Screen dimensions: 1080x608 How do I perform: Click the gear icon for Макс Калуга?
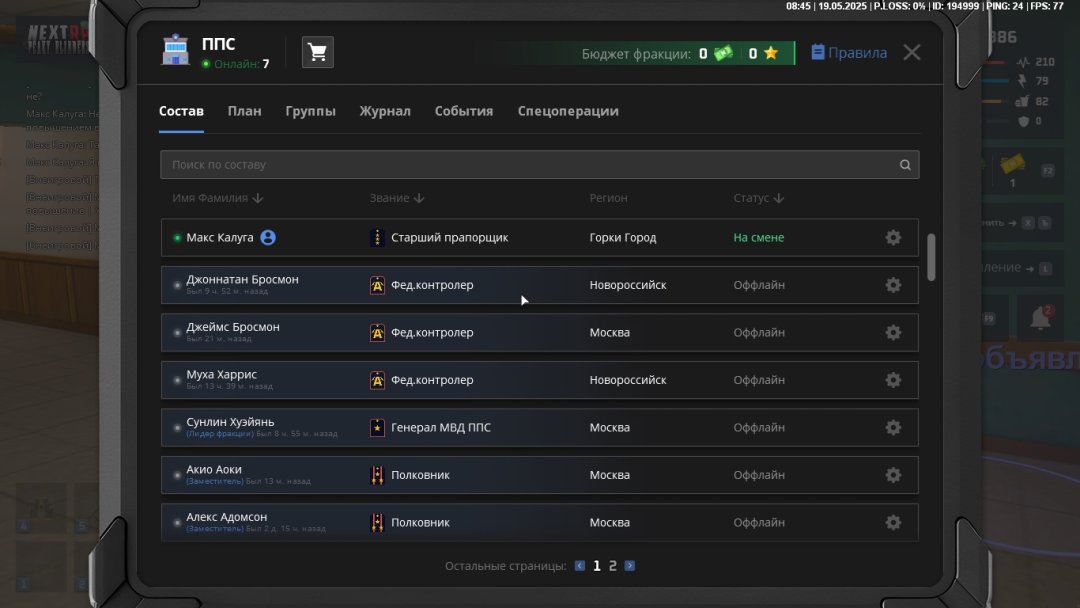[893, 238]
